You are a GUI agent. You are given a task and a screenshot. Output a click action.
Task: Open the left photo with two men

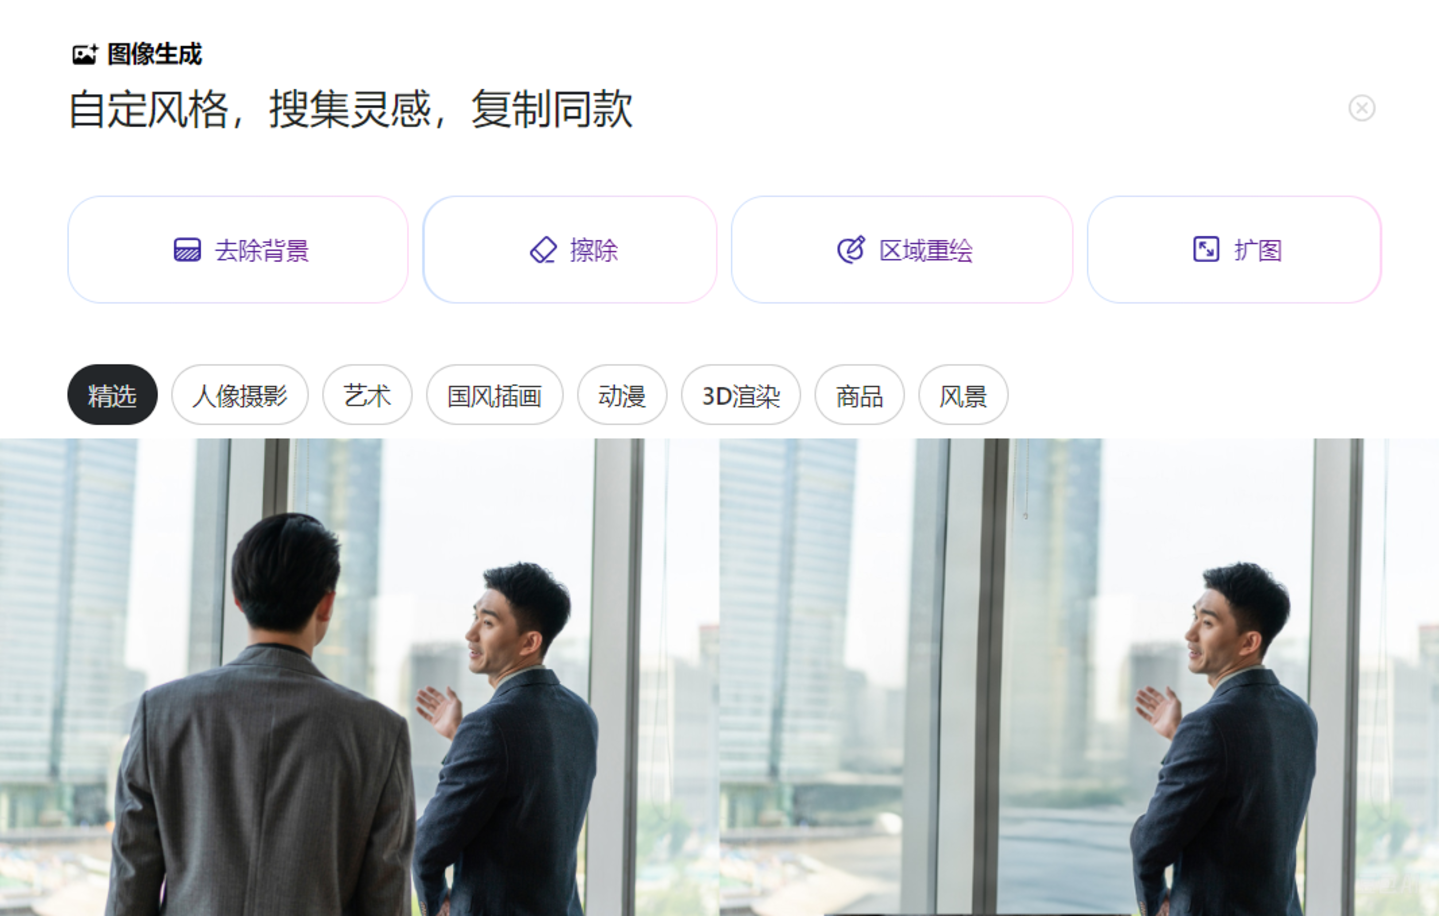coord(359,677)
